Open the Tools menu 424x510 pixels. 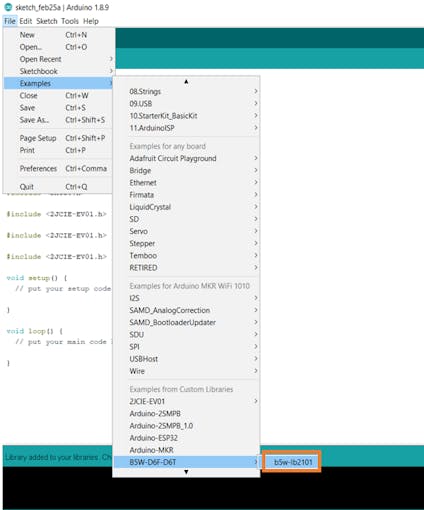70,21
